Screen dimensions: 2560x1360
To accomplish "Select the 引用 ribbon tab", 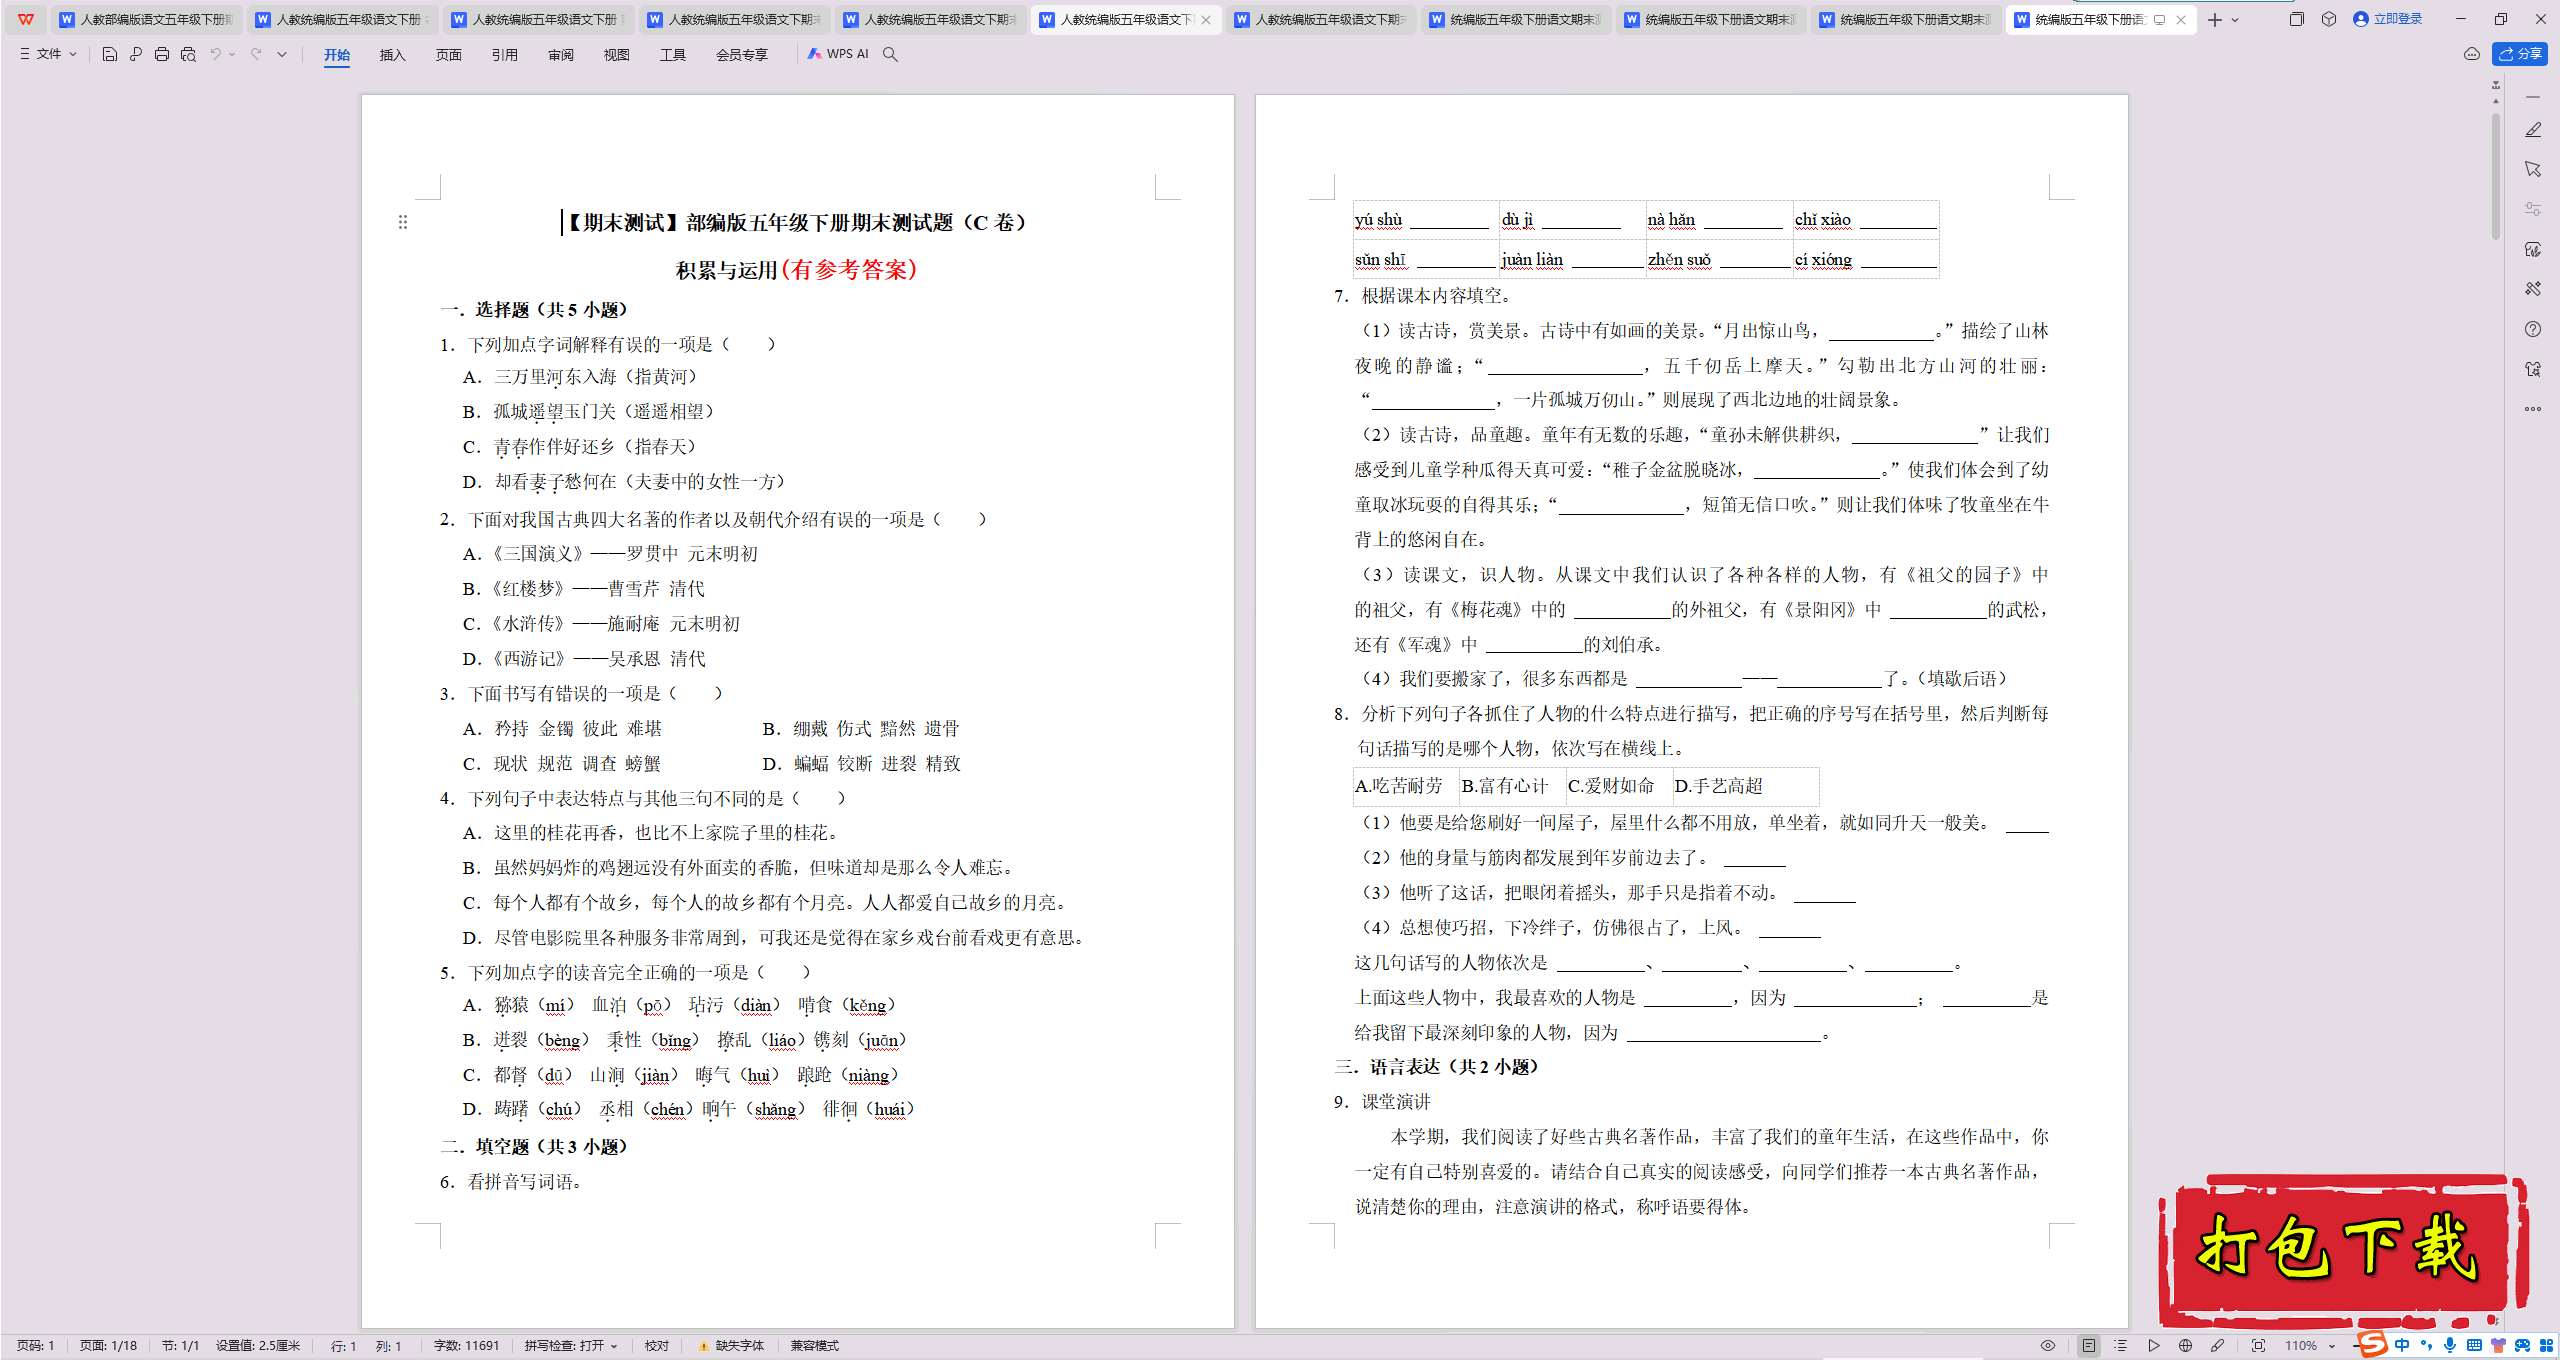I will pos(505,54).
